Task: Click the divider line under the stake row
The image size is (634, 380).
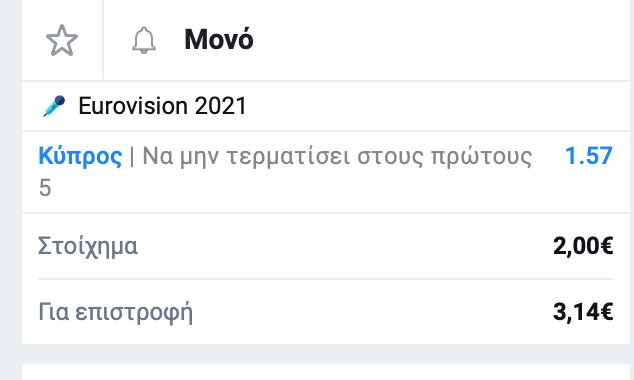Action: [326, 279]
